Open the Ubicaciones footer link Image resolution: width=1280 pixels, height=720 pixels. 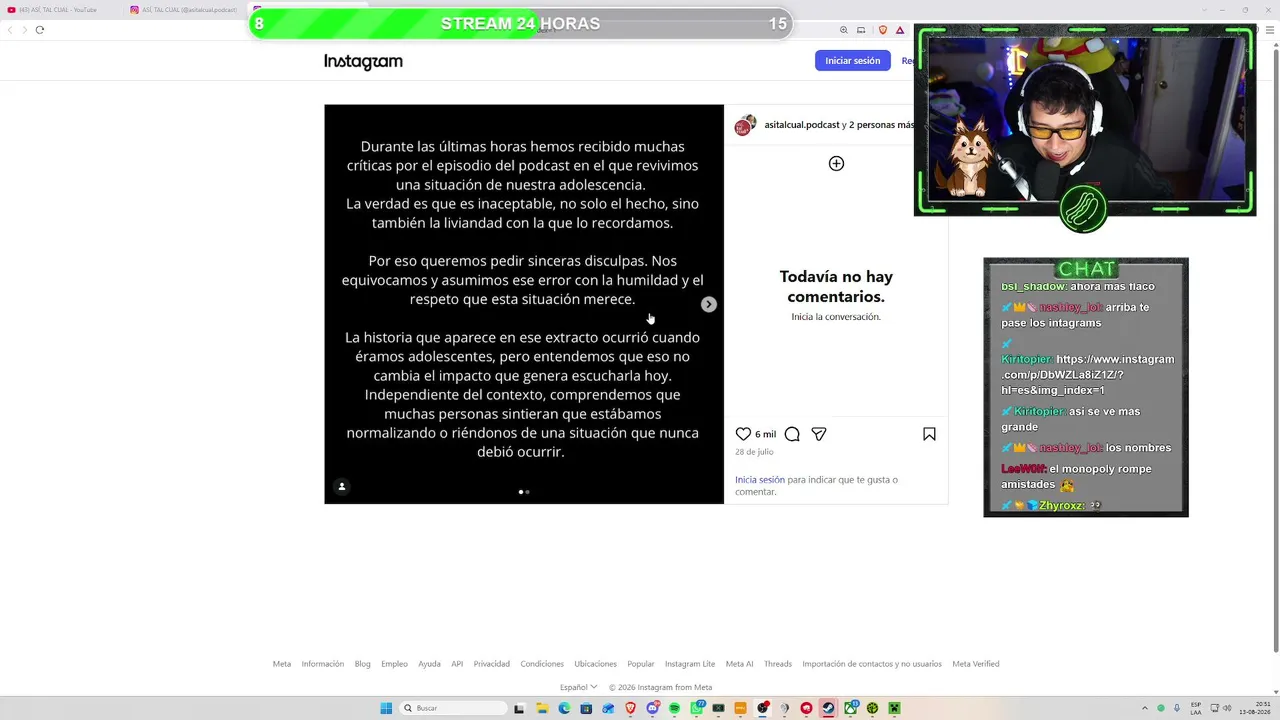pos(596,664)
